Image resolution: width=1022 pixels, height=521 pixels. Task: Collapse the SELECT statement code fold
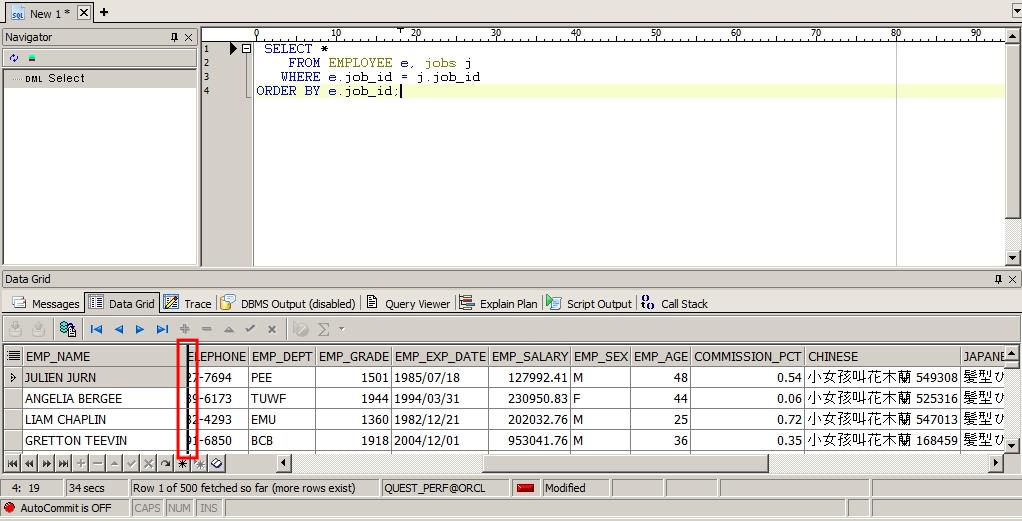246,48
